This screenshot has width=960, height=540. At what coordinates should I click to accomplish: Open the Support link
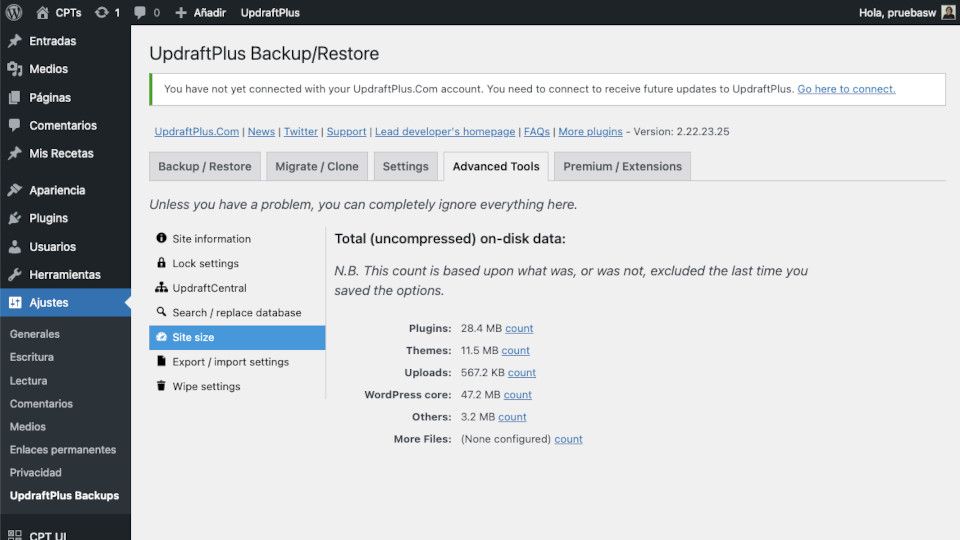(347, 131)
